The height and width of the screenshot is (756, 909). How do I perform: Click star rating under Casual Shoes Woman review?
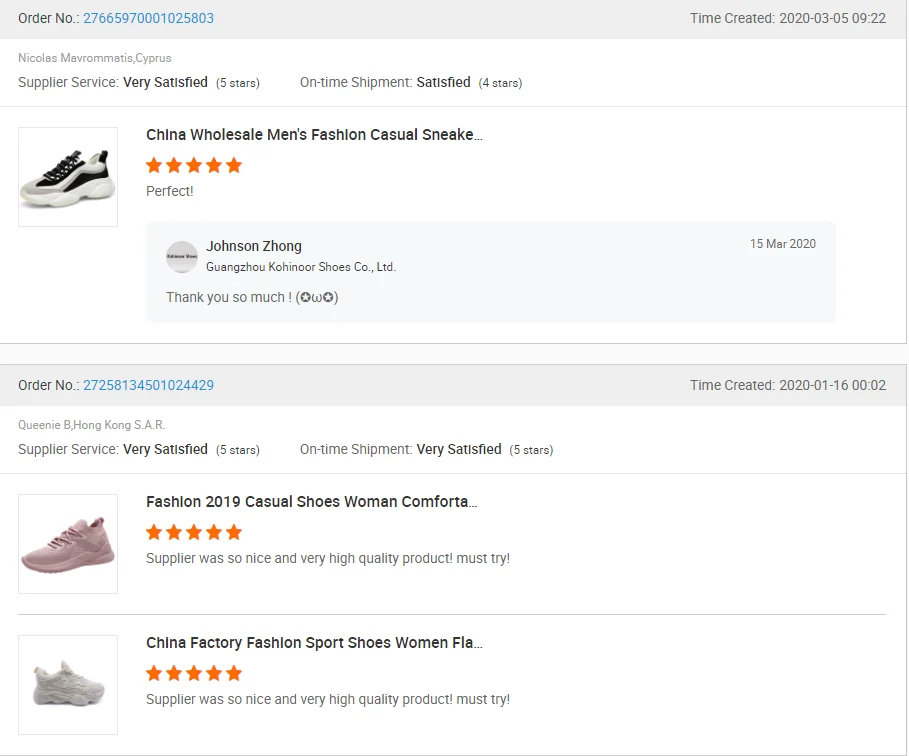(x=194, y=532)
